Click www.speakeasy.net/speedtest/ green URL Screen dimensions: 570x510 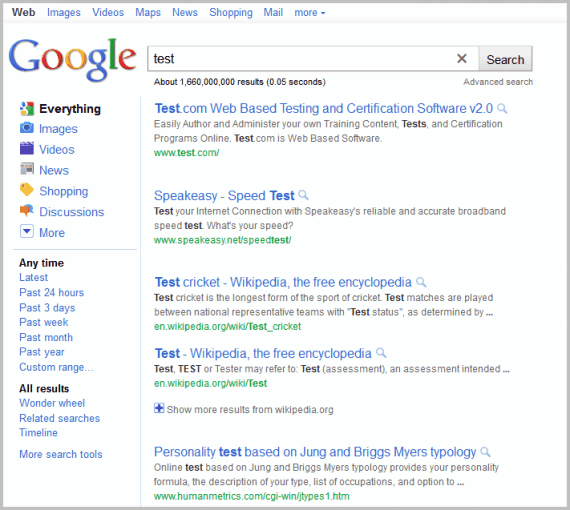pyautogui.click(x=222, y=240)
